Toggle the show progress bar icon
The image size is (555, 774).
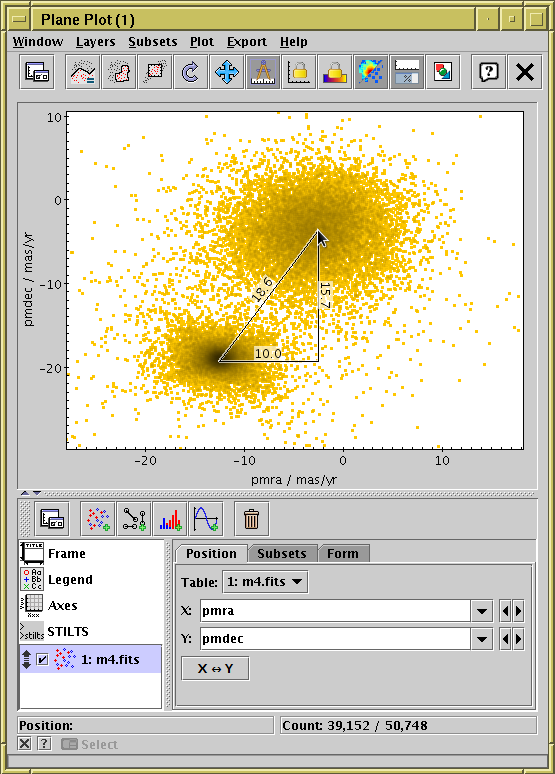[x=407, y=72]
